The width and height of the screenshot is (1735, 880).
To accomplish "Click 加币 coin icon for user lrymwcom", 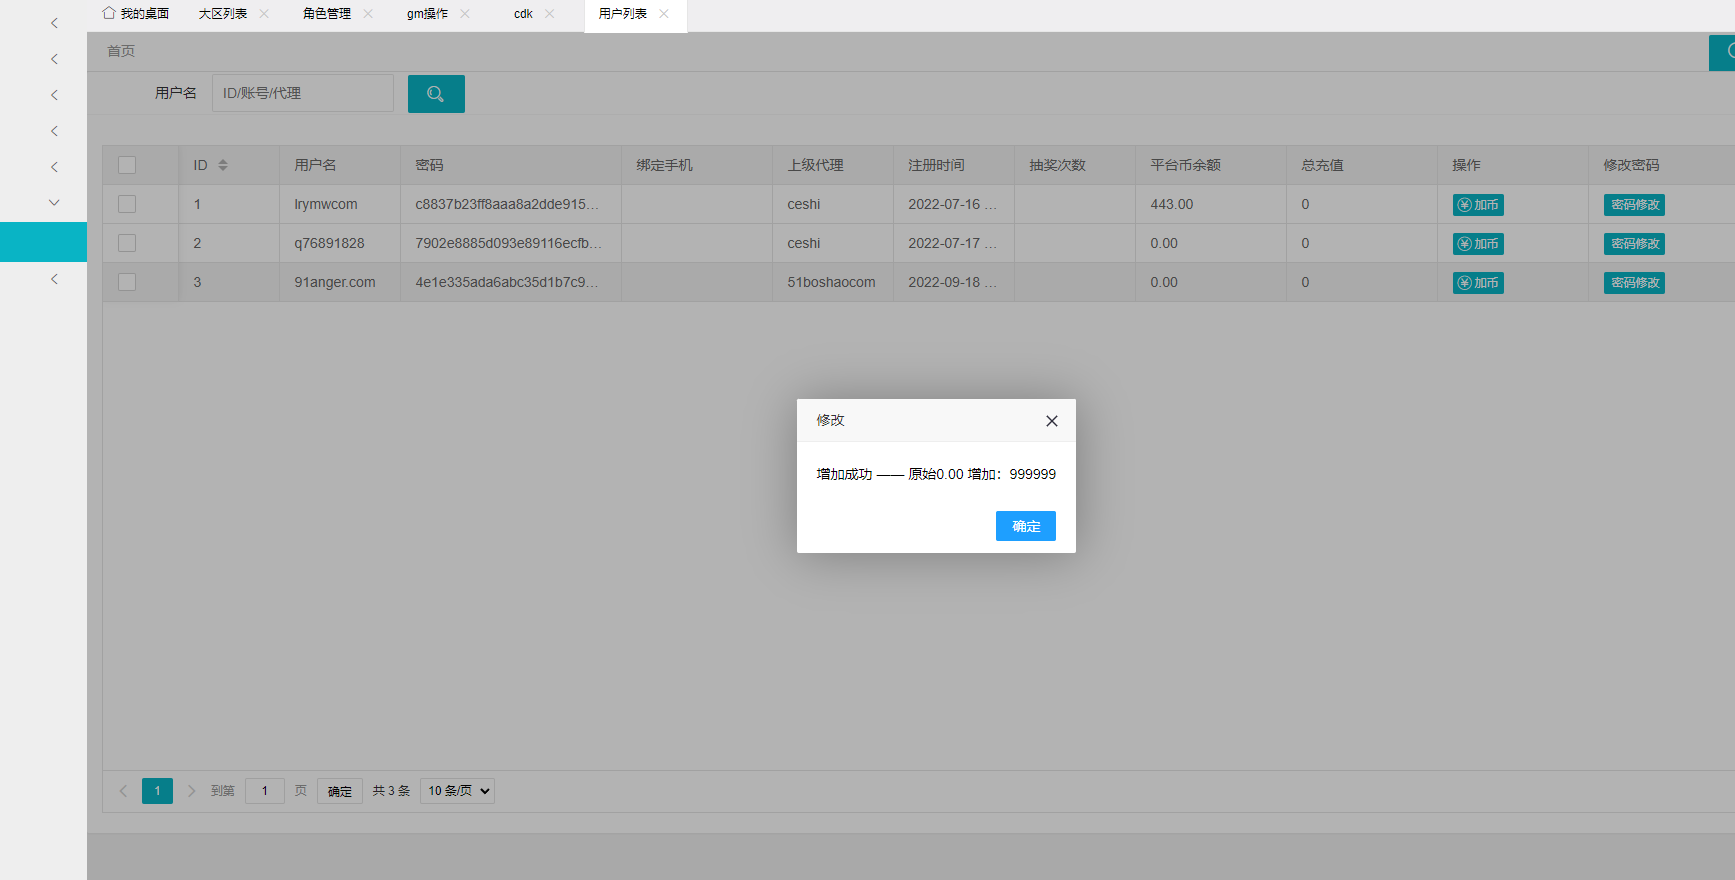I will [x=1465, y=205].
